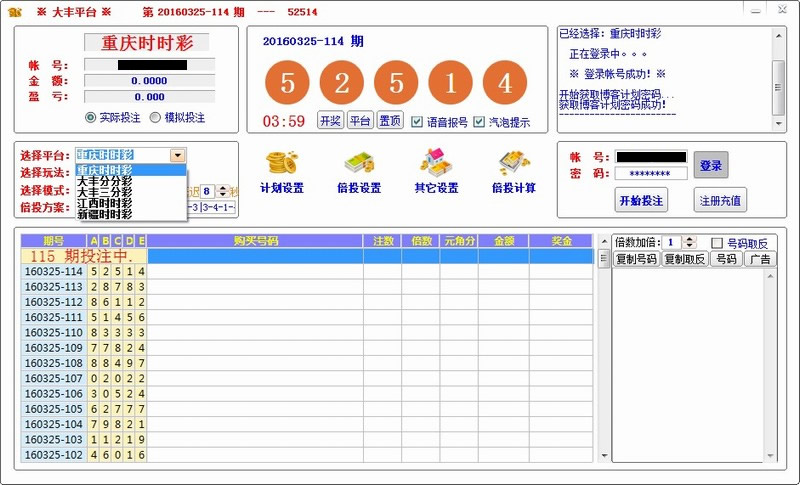
Task: Click the 复制号码 copy numbers button
Action: (x=636, y=259)
